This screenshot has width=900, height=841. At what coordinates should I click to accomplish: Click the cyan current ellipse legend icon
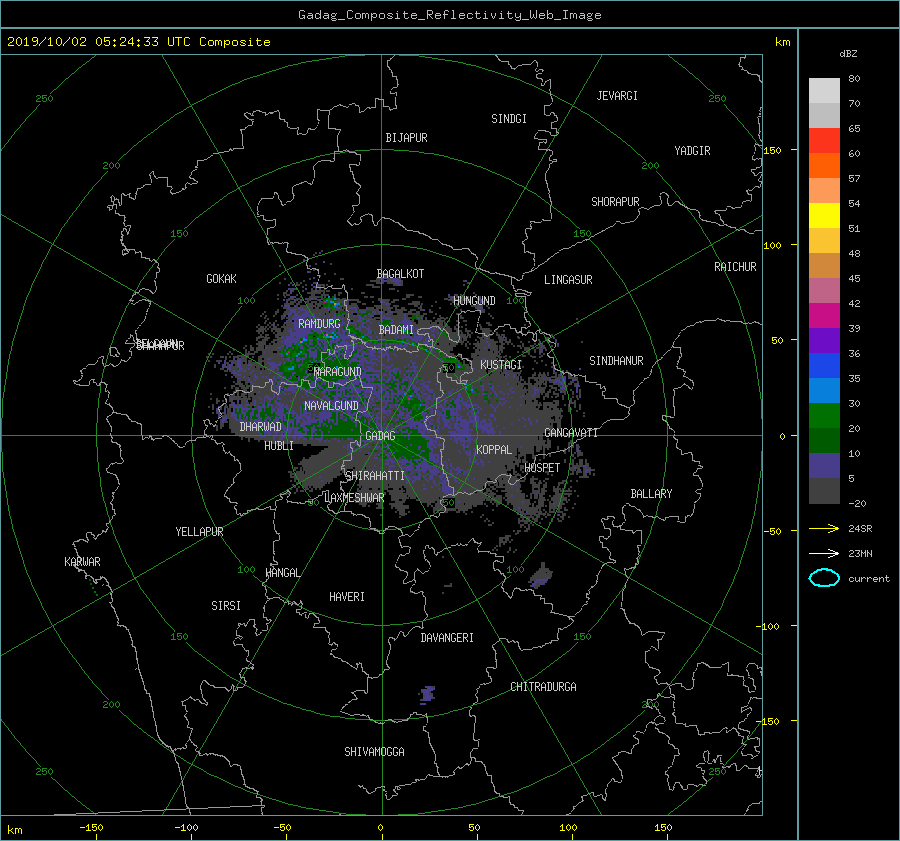824,578
